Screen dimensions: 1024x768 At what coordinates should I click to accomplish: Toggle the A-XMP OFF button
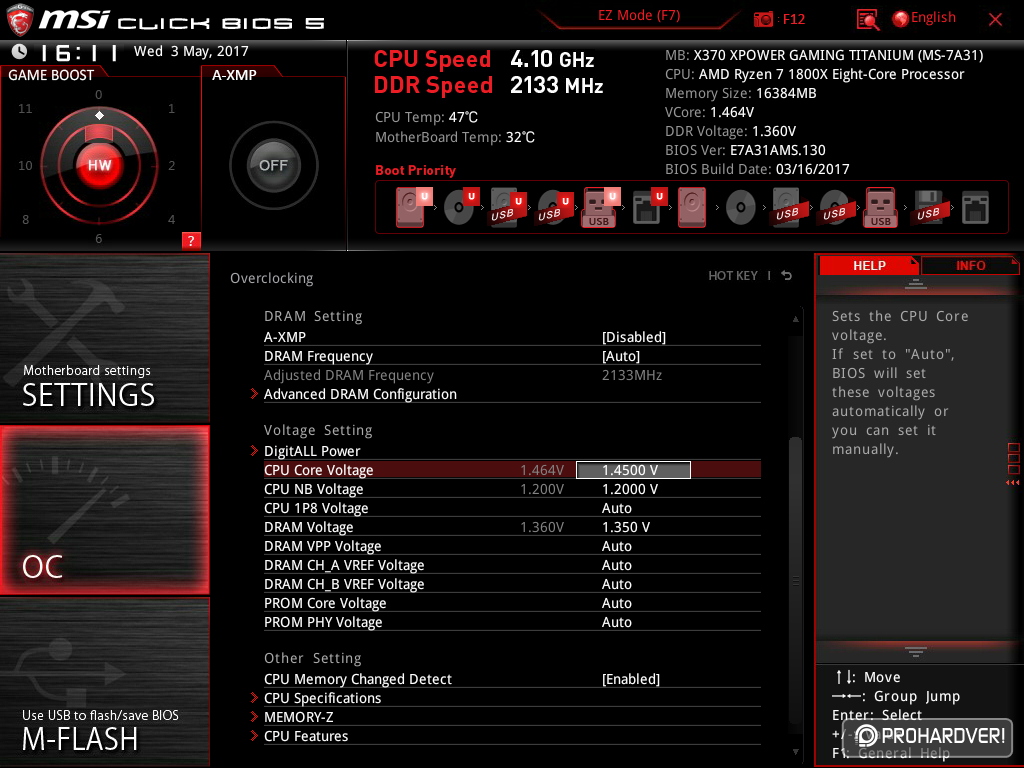273,165
